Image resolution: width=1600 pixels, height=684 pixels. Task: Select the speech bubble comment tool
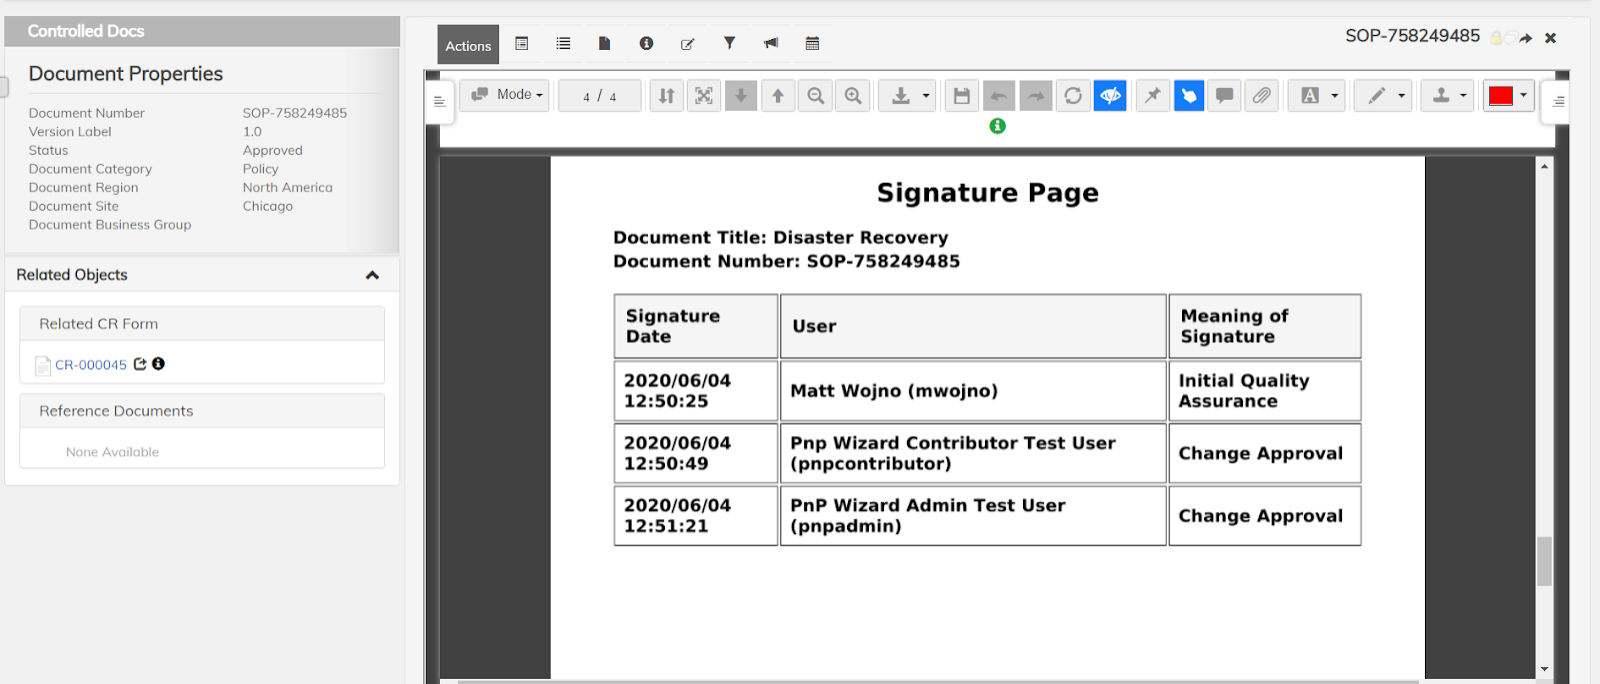[x=1224, y=96]
